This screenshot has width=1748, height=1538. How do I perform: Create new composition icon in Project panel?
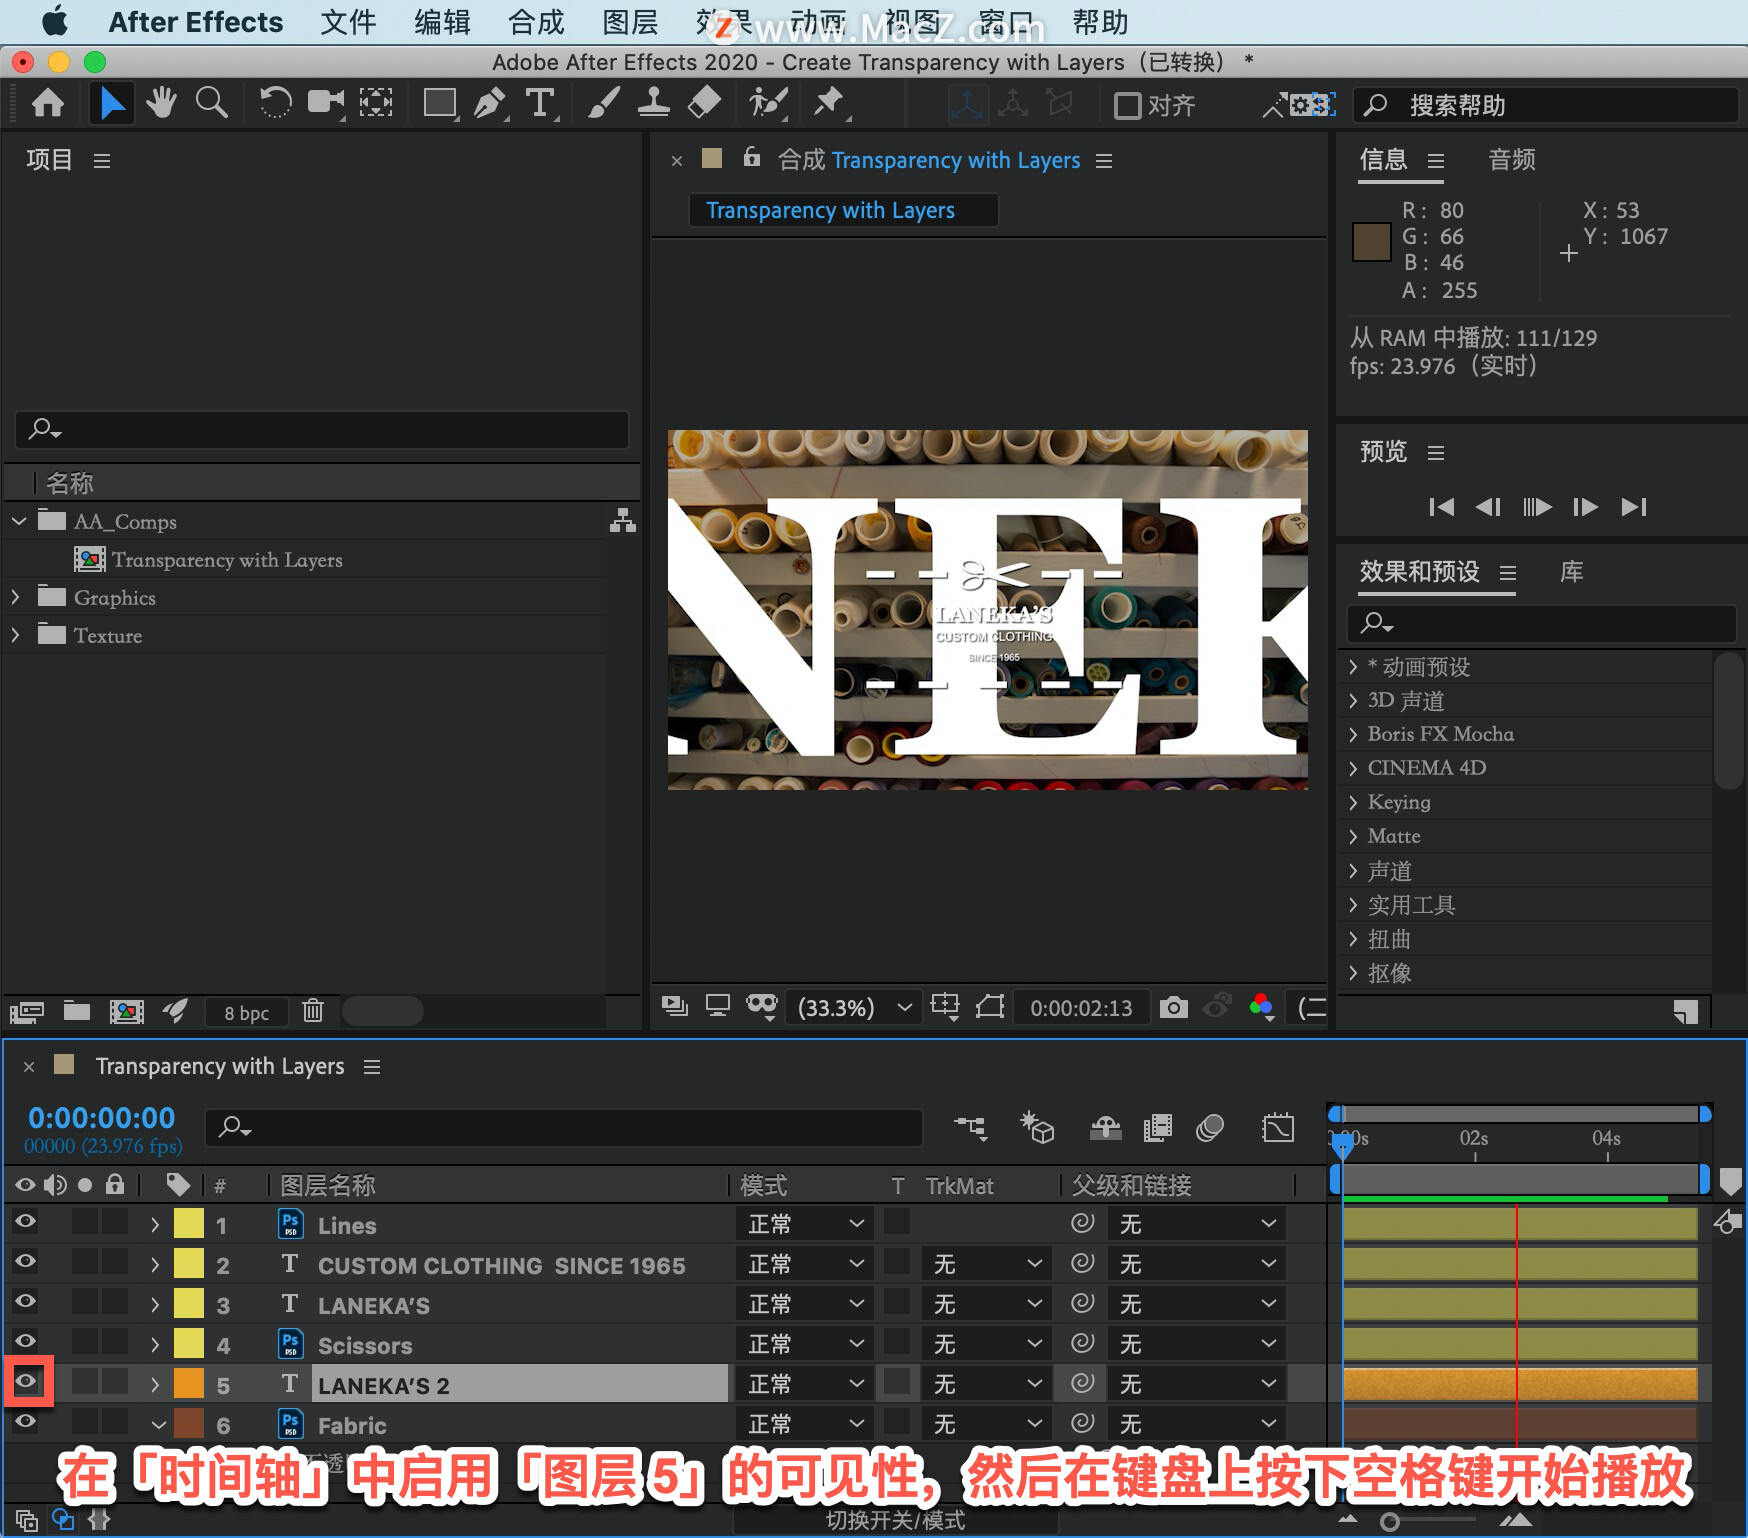[x=126, y=1011]
